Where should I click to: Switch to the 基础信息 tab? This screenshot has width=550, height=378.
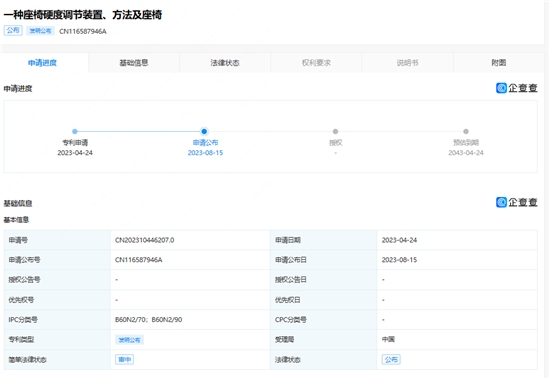click(134, 63)
